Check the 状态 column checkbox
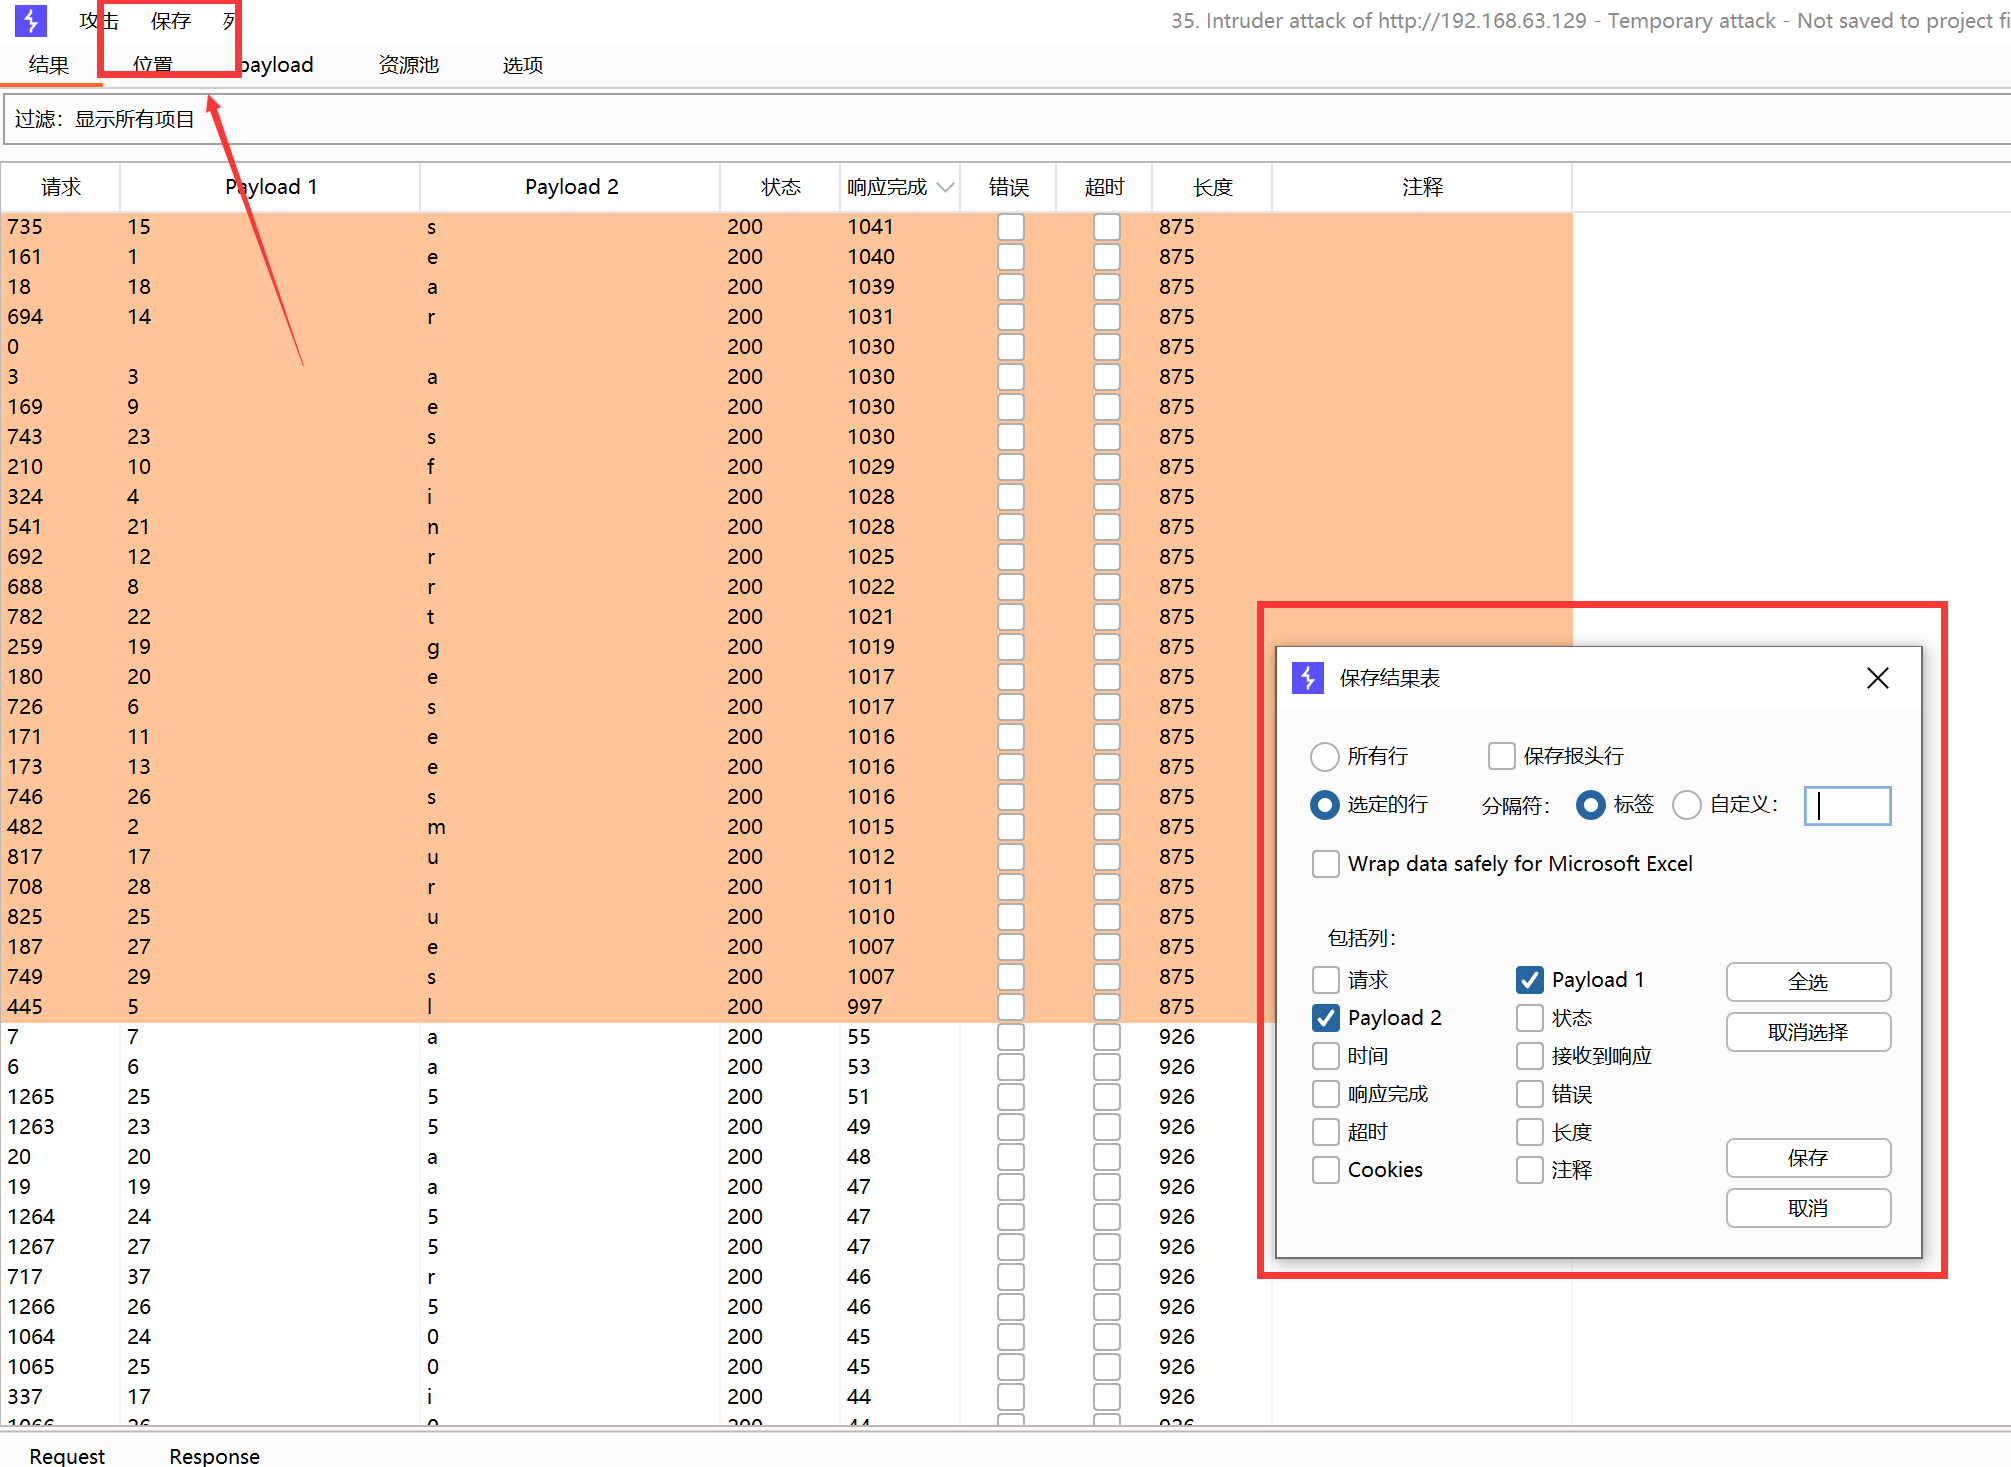Viewport: 2011px width, 1467px height. (1530, 1018)
